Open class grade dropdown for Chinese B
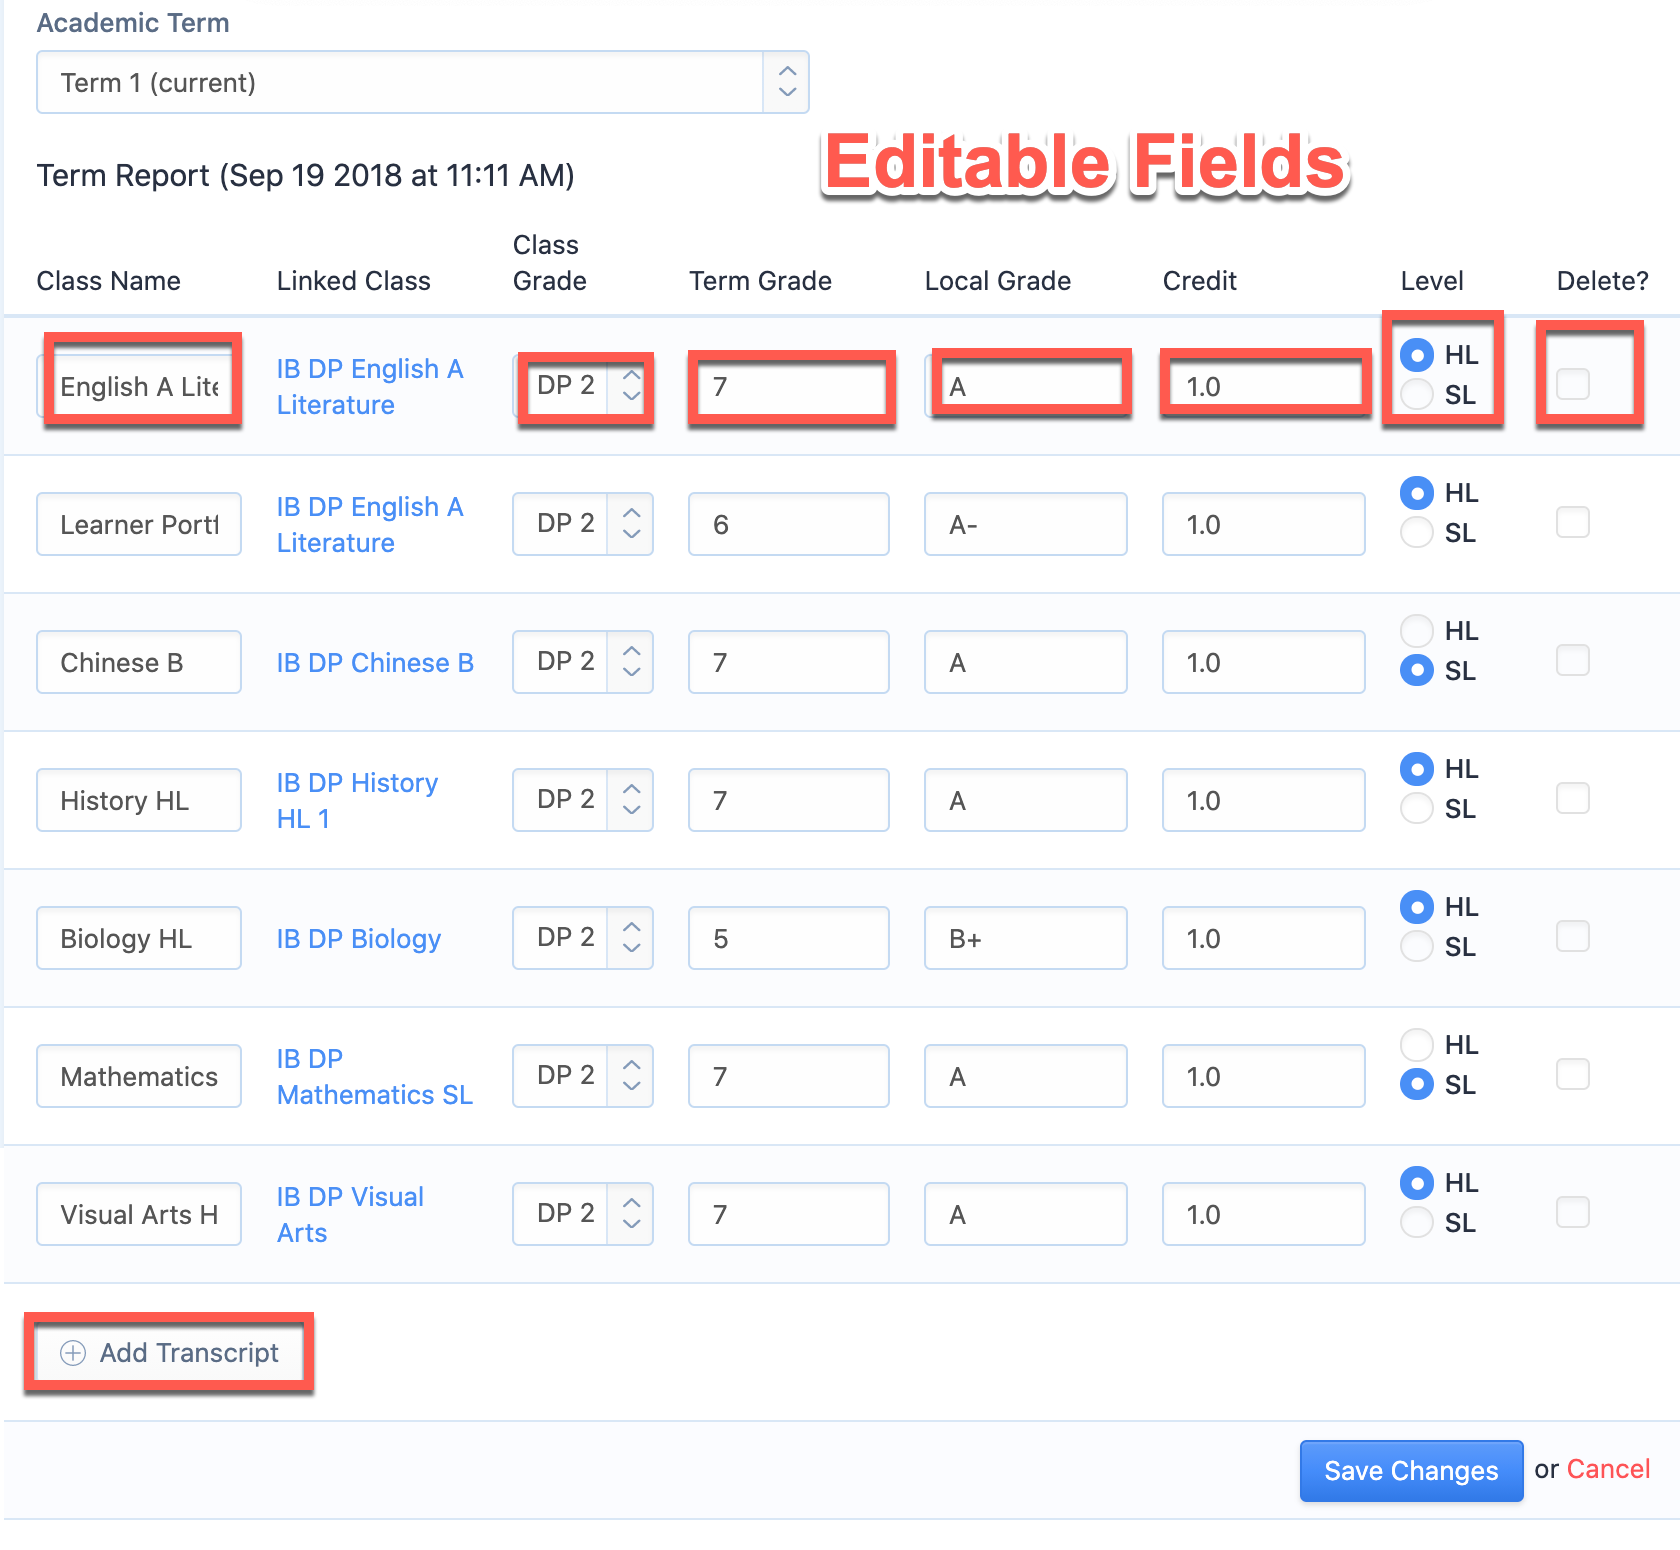 pos(583,662)
